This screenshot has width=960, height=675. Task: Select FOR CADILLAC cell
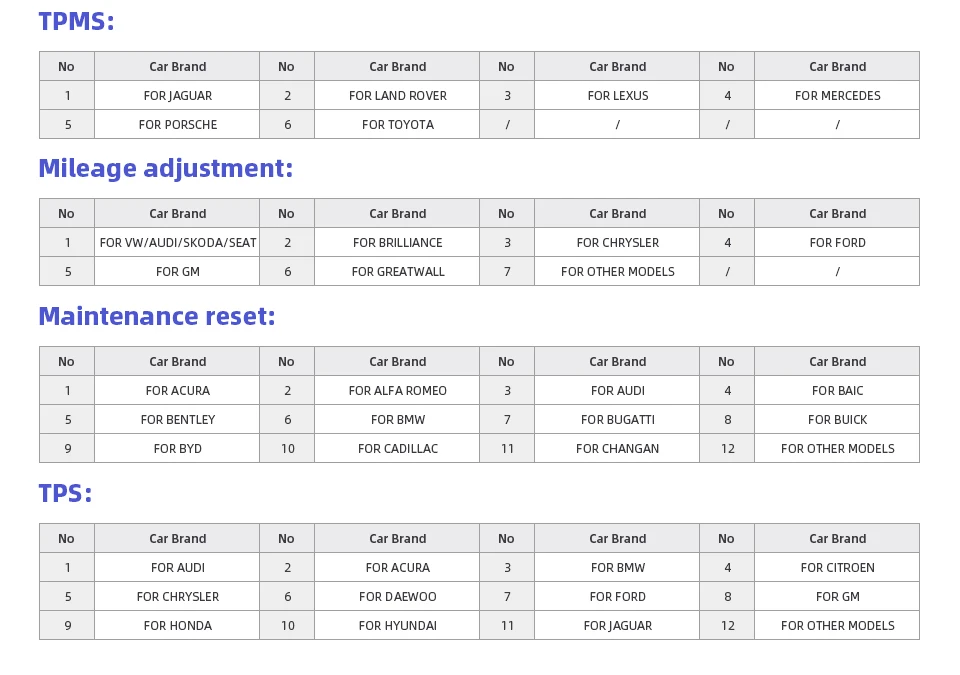(x=397, y=448)
